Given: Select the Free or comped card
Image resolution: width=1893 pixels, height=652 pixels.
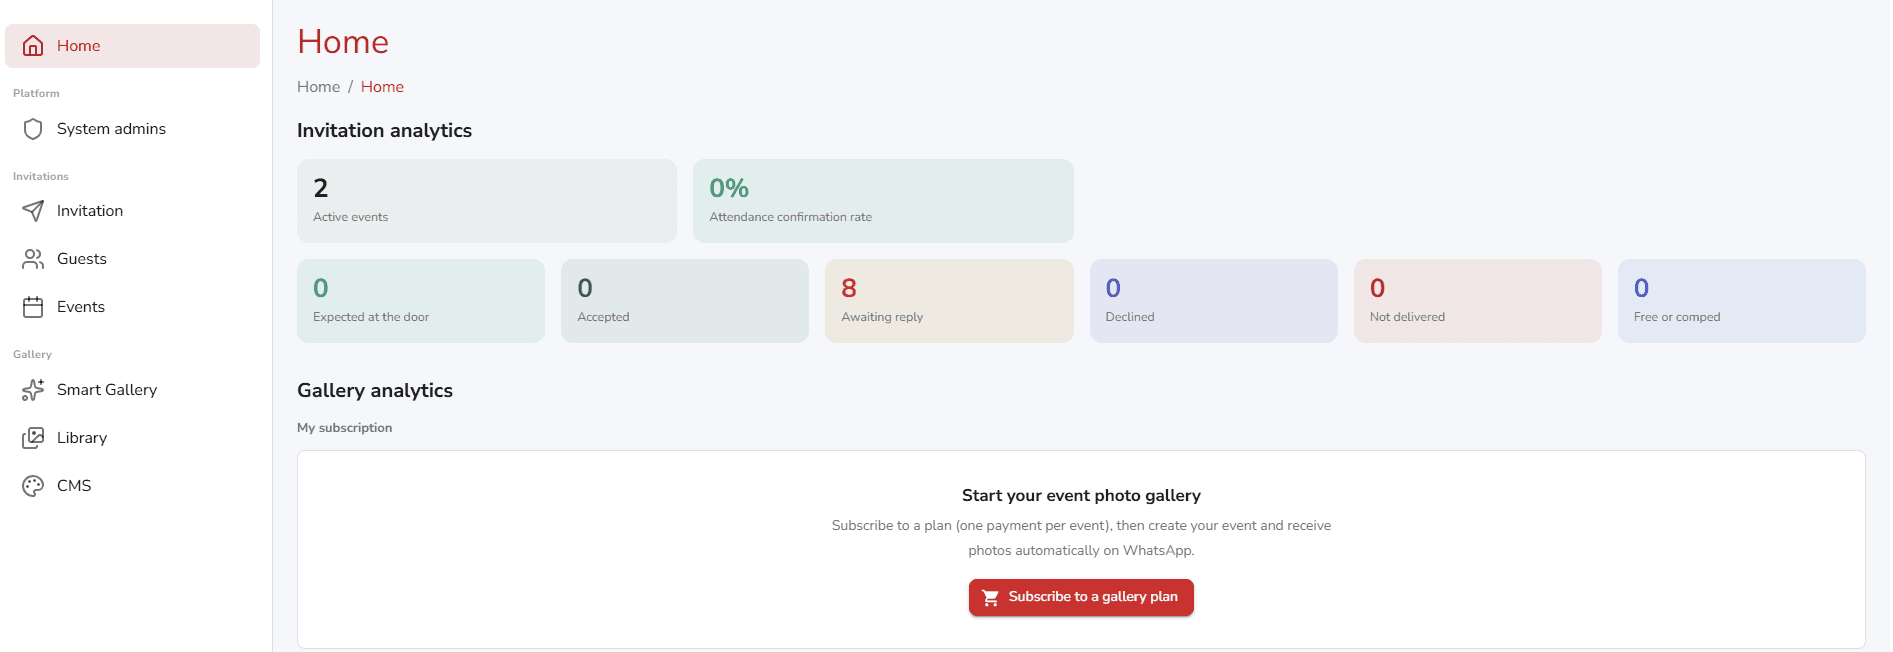Looking at the screenshot, I should pyautogui.click(x=1742, y=301).
